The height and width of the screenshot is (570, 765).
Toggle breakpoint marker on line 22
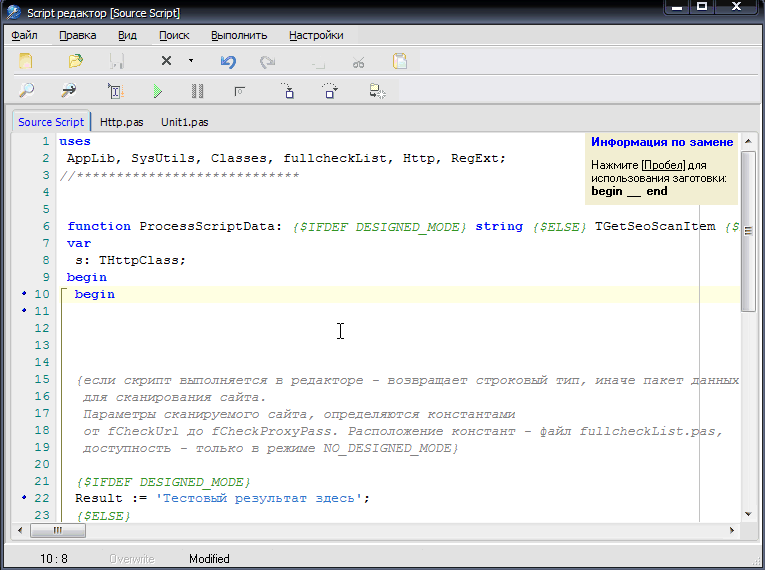coord(24,498)
